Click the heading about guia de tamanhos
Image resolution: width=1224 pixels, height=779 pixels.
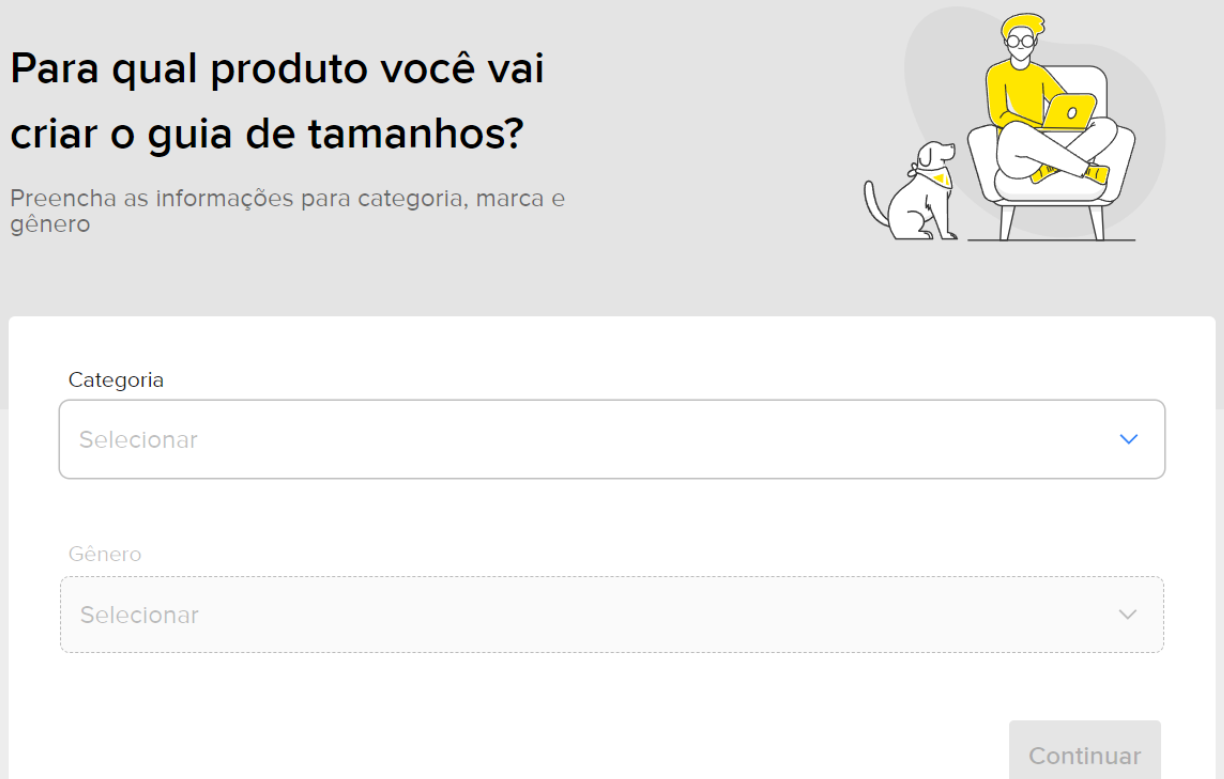(x=277, y=102)
